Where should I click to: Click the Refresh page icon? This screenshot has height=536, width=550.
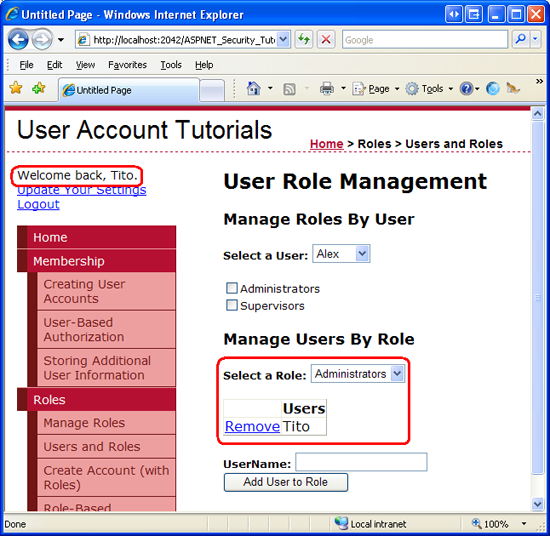pos(304,39)
